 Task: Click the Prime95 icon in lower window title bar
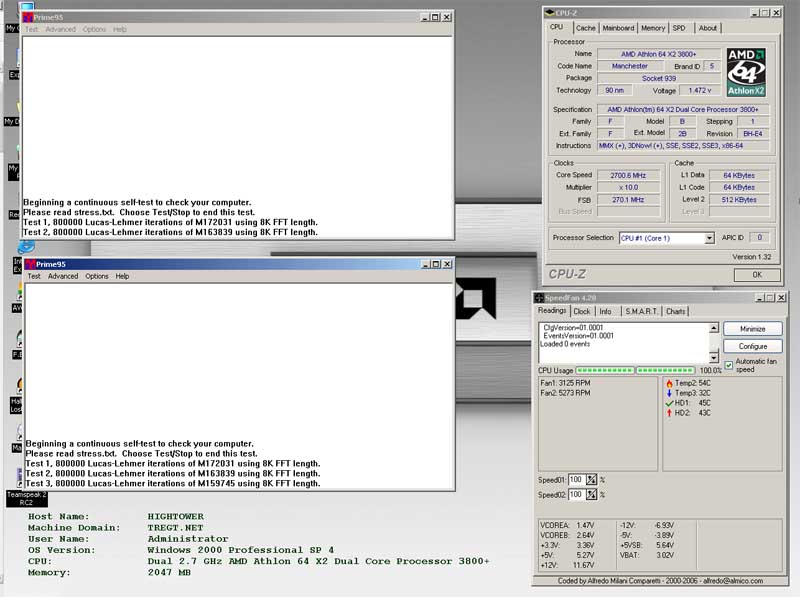click(30, 264)
